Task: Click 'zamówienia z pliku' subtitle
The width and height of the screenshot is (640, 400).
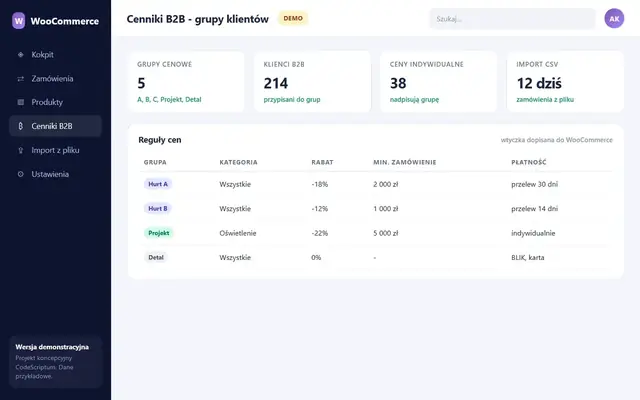Action: (x=545, y=100)
